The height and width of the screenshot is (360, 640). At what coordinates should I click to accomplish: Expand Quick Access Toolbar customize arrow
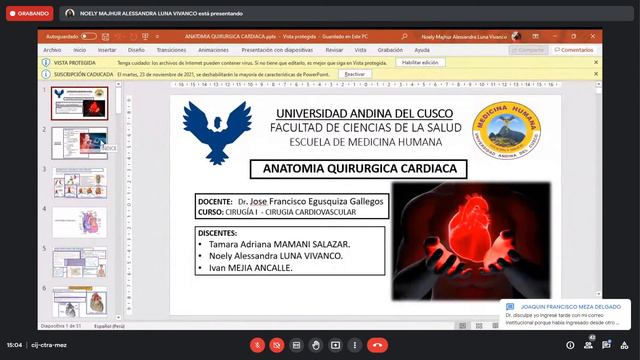coord(157,37)
